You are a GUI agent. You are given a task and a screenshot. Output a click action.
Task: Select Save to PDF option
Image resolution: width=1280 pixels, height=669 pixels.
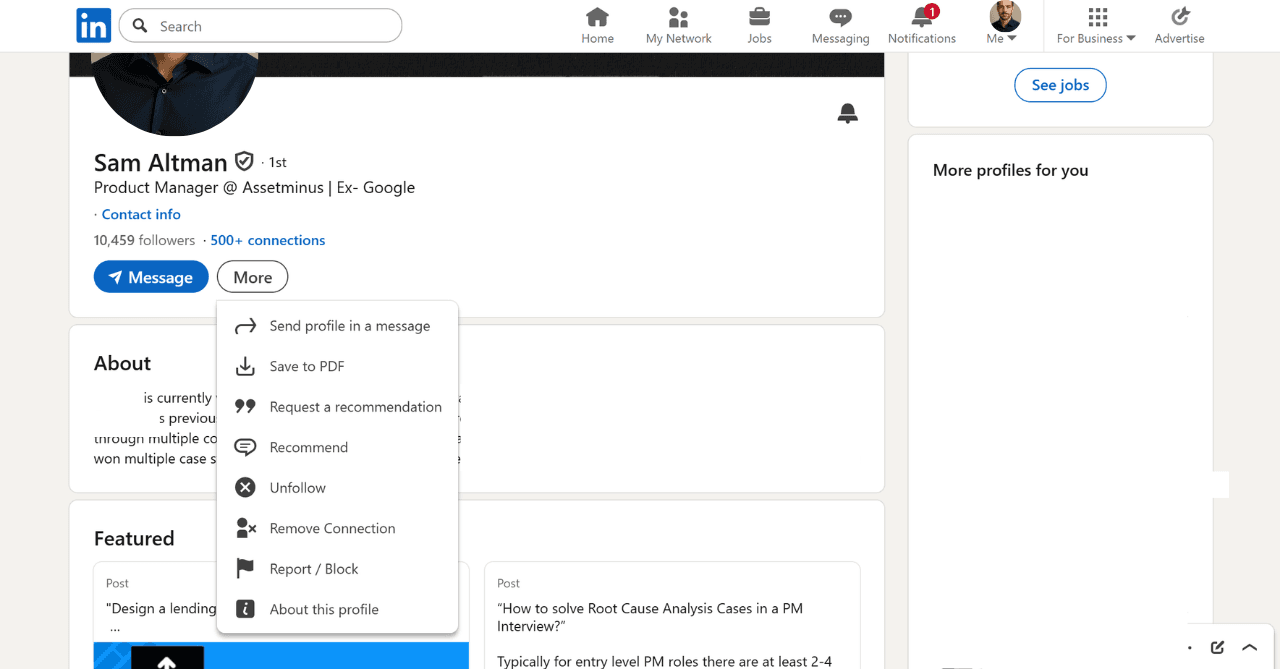pyautogui.click(x=307, y=367)
